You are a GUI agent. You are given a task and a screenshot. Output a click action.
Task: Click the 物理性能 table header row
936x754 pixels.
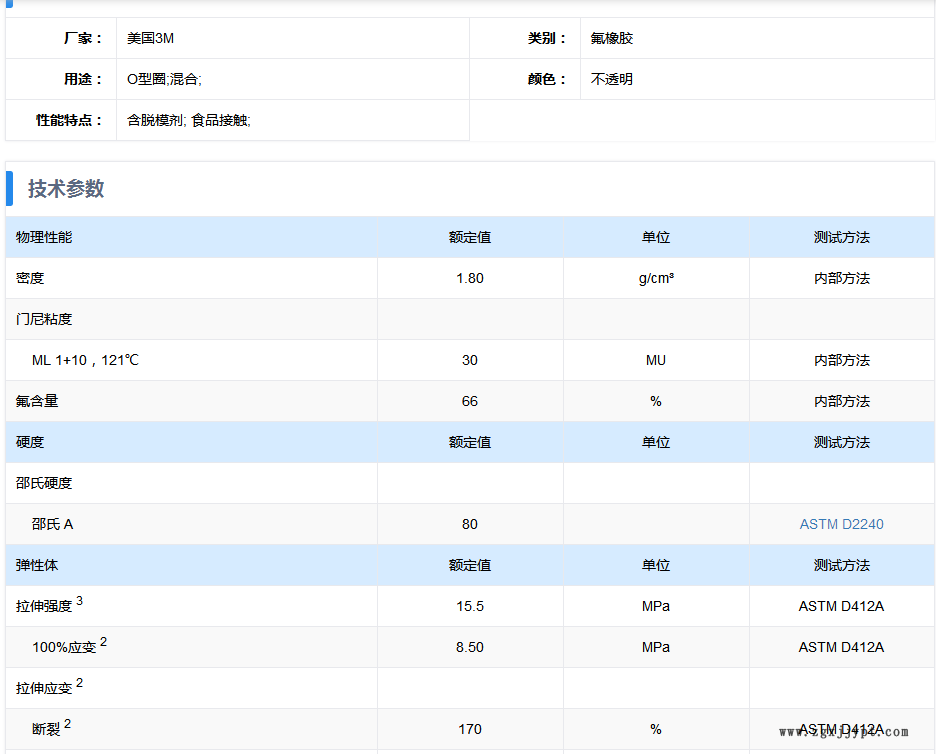click(x=44, y=237)
